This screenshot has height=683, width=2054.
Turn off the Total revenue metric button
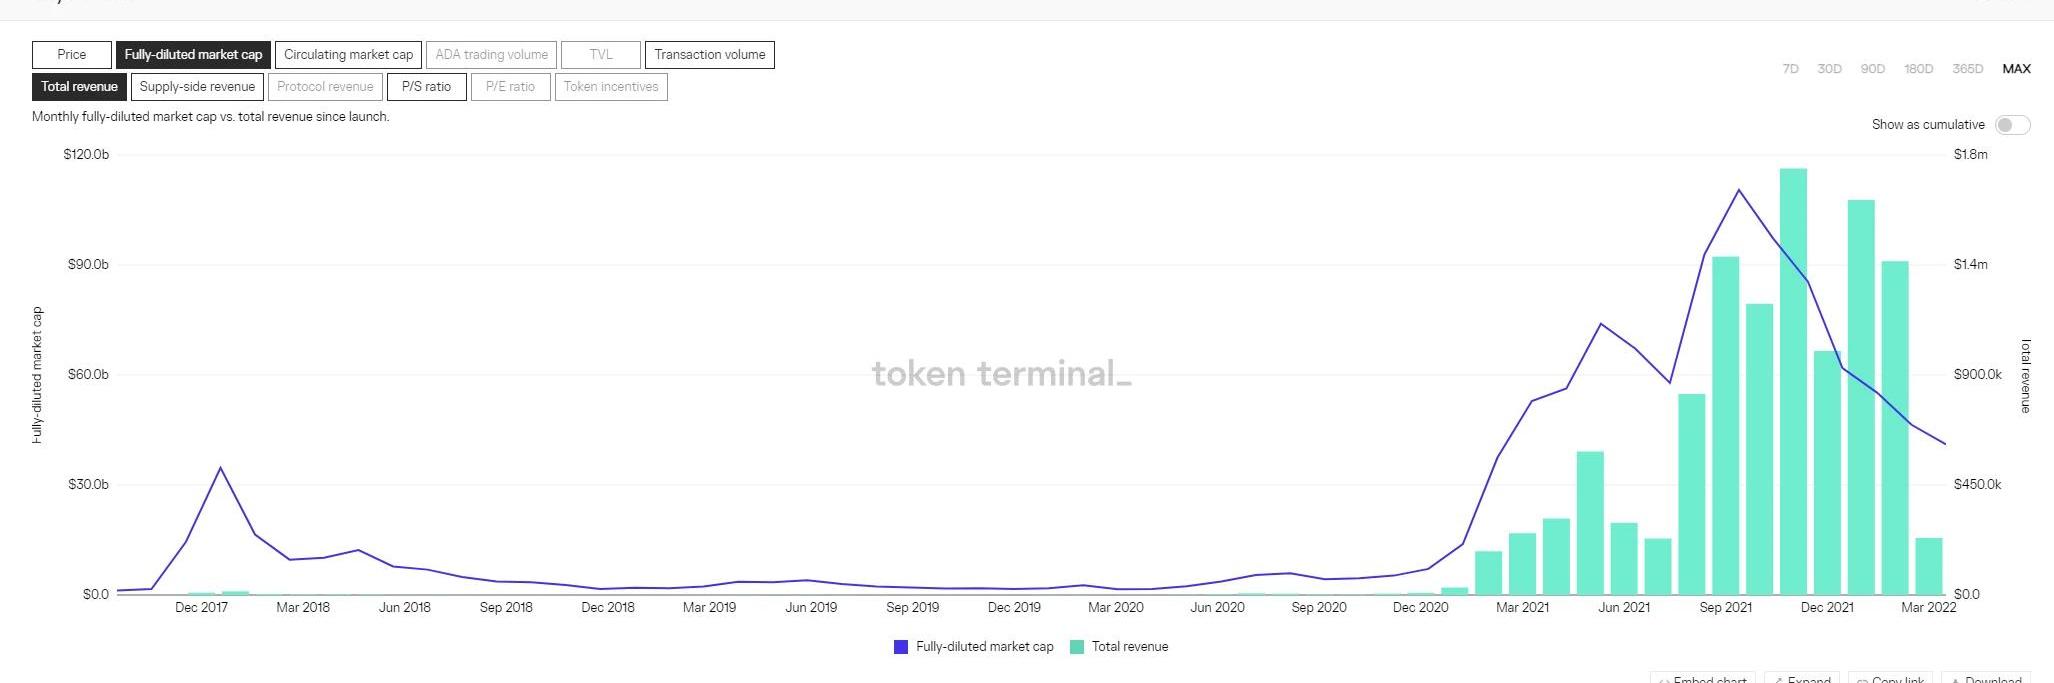(x=79, y=87)
